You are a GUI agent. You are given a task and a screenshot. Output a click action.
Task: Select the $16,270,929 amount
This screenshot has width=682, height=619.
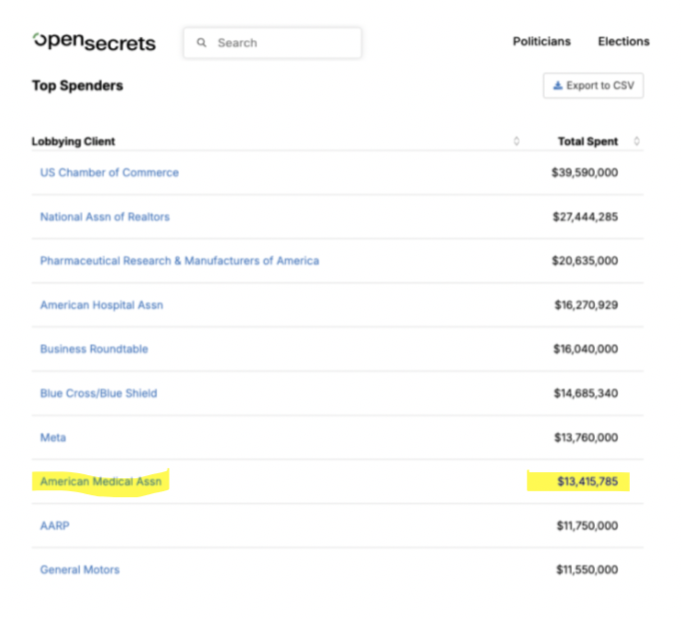(586, 305)
